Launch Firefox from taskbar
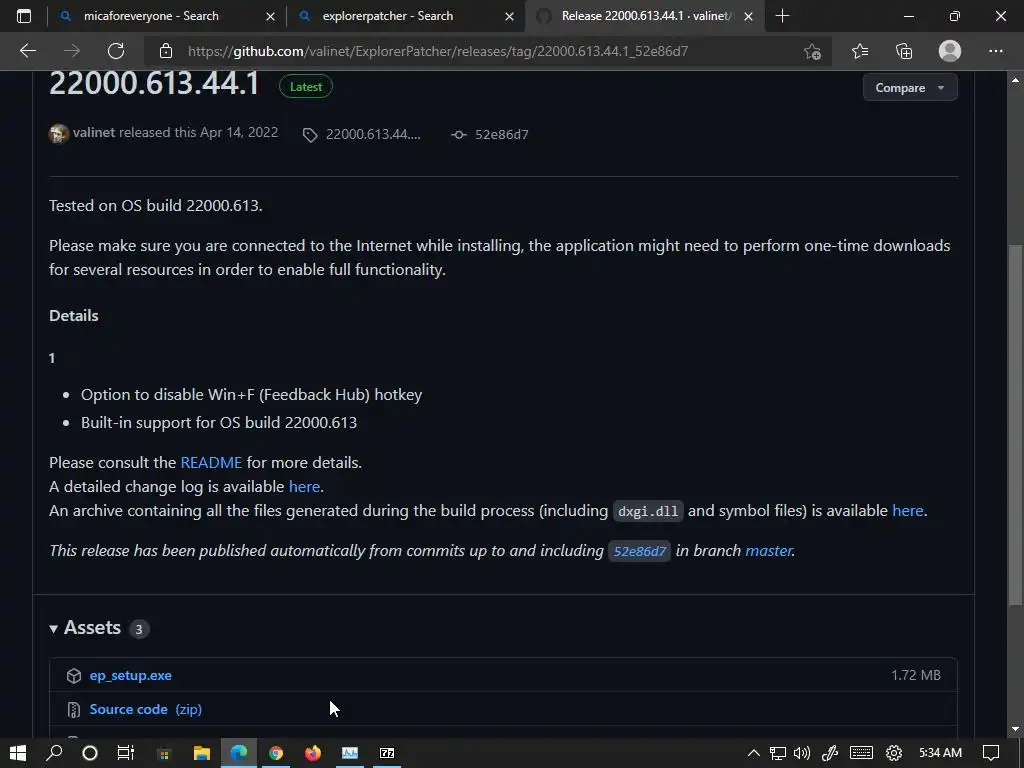This screenshot has width=1024, height=768. click(x=313, y=753)
